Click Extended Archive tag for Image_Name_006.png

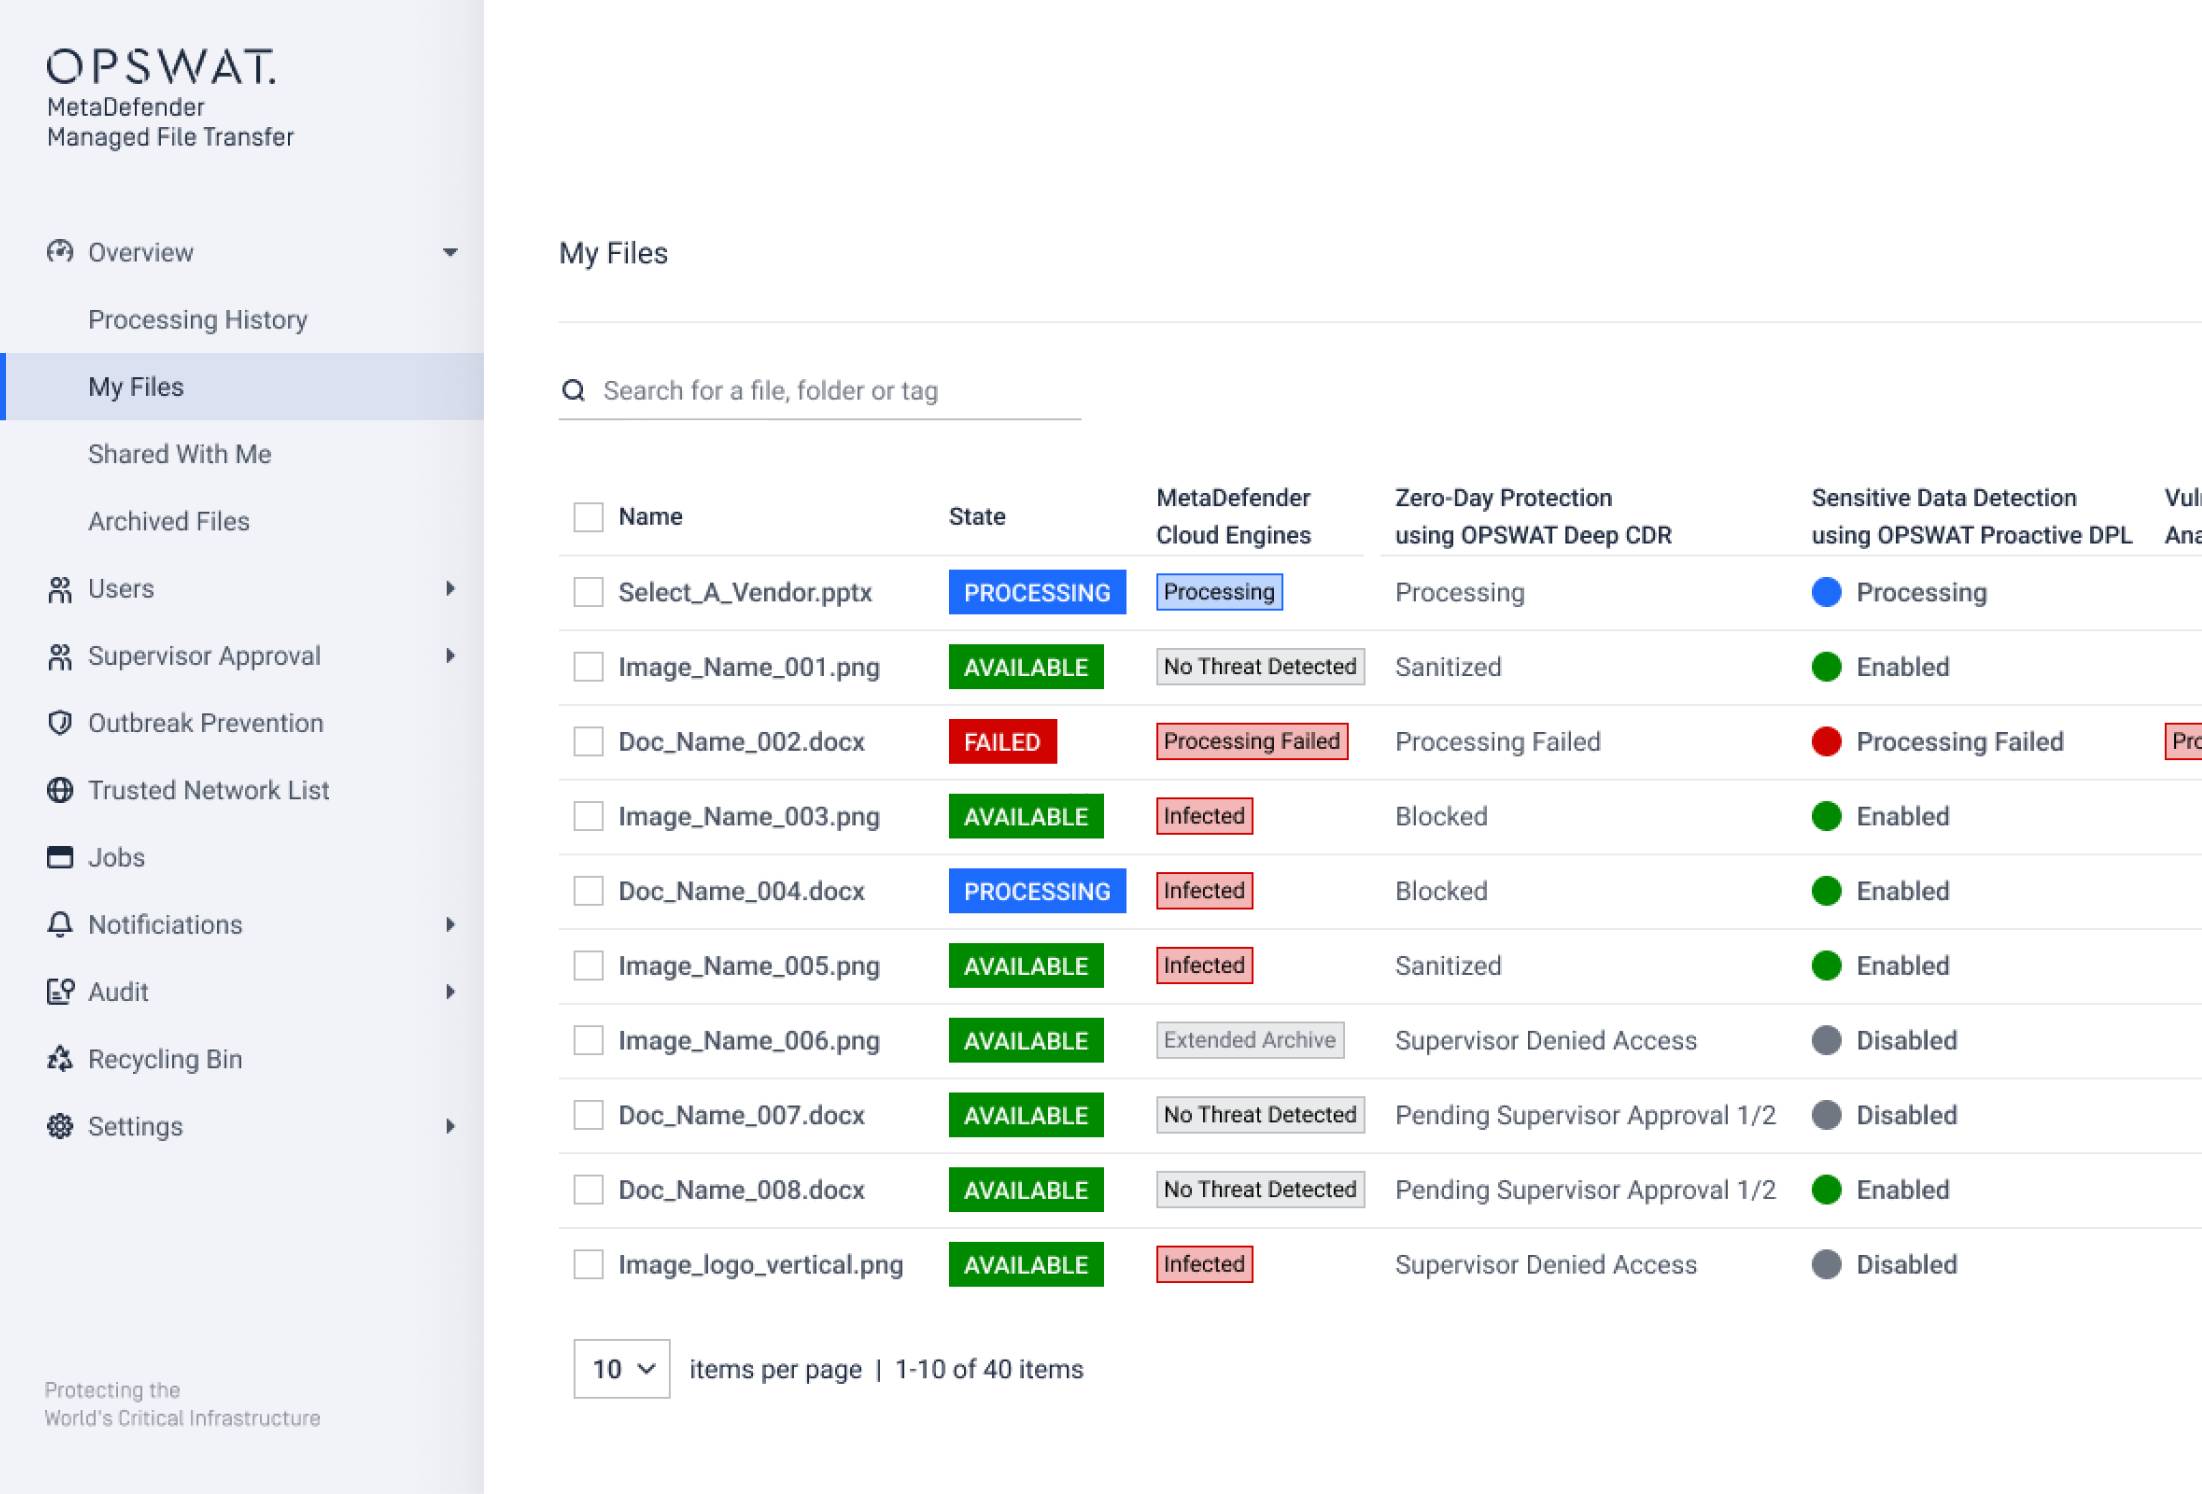pos(1249,1040)
